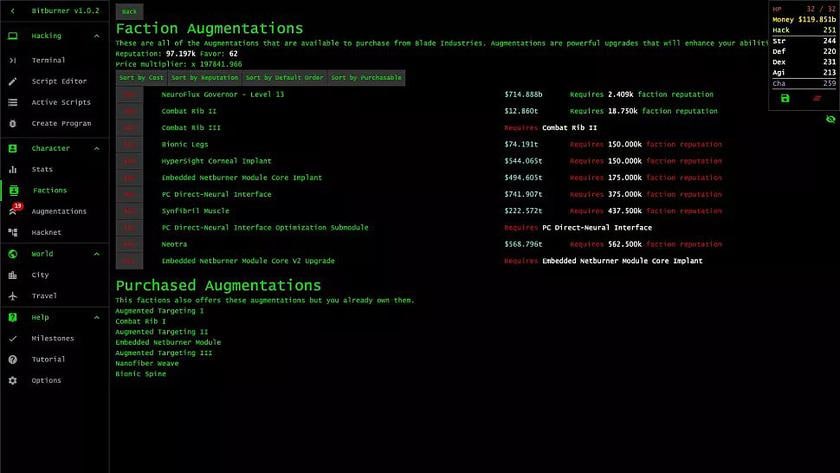
Task: Click the Hacking section laptop icon
Action: click(13, 36)
